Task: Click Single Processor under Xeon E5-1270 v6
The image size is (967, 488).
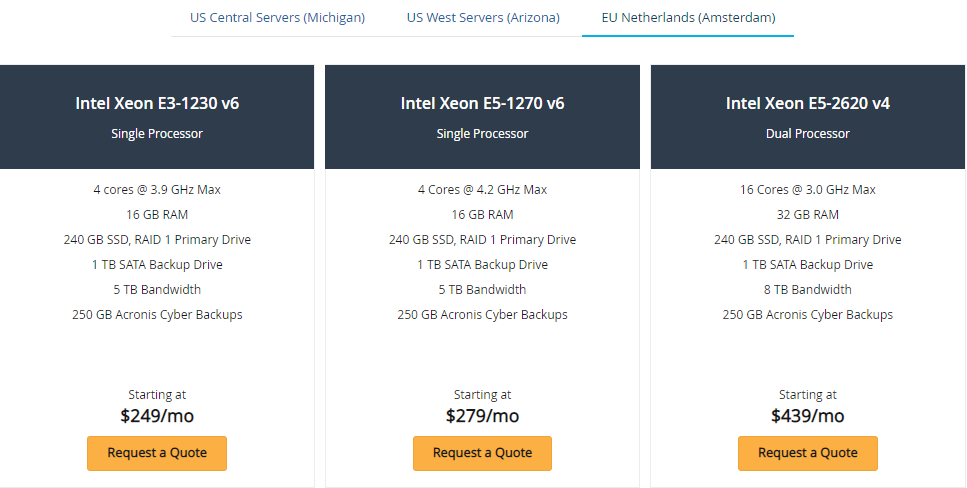Action: point(482,134)
